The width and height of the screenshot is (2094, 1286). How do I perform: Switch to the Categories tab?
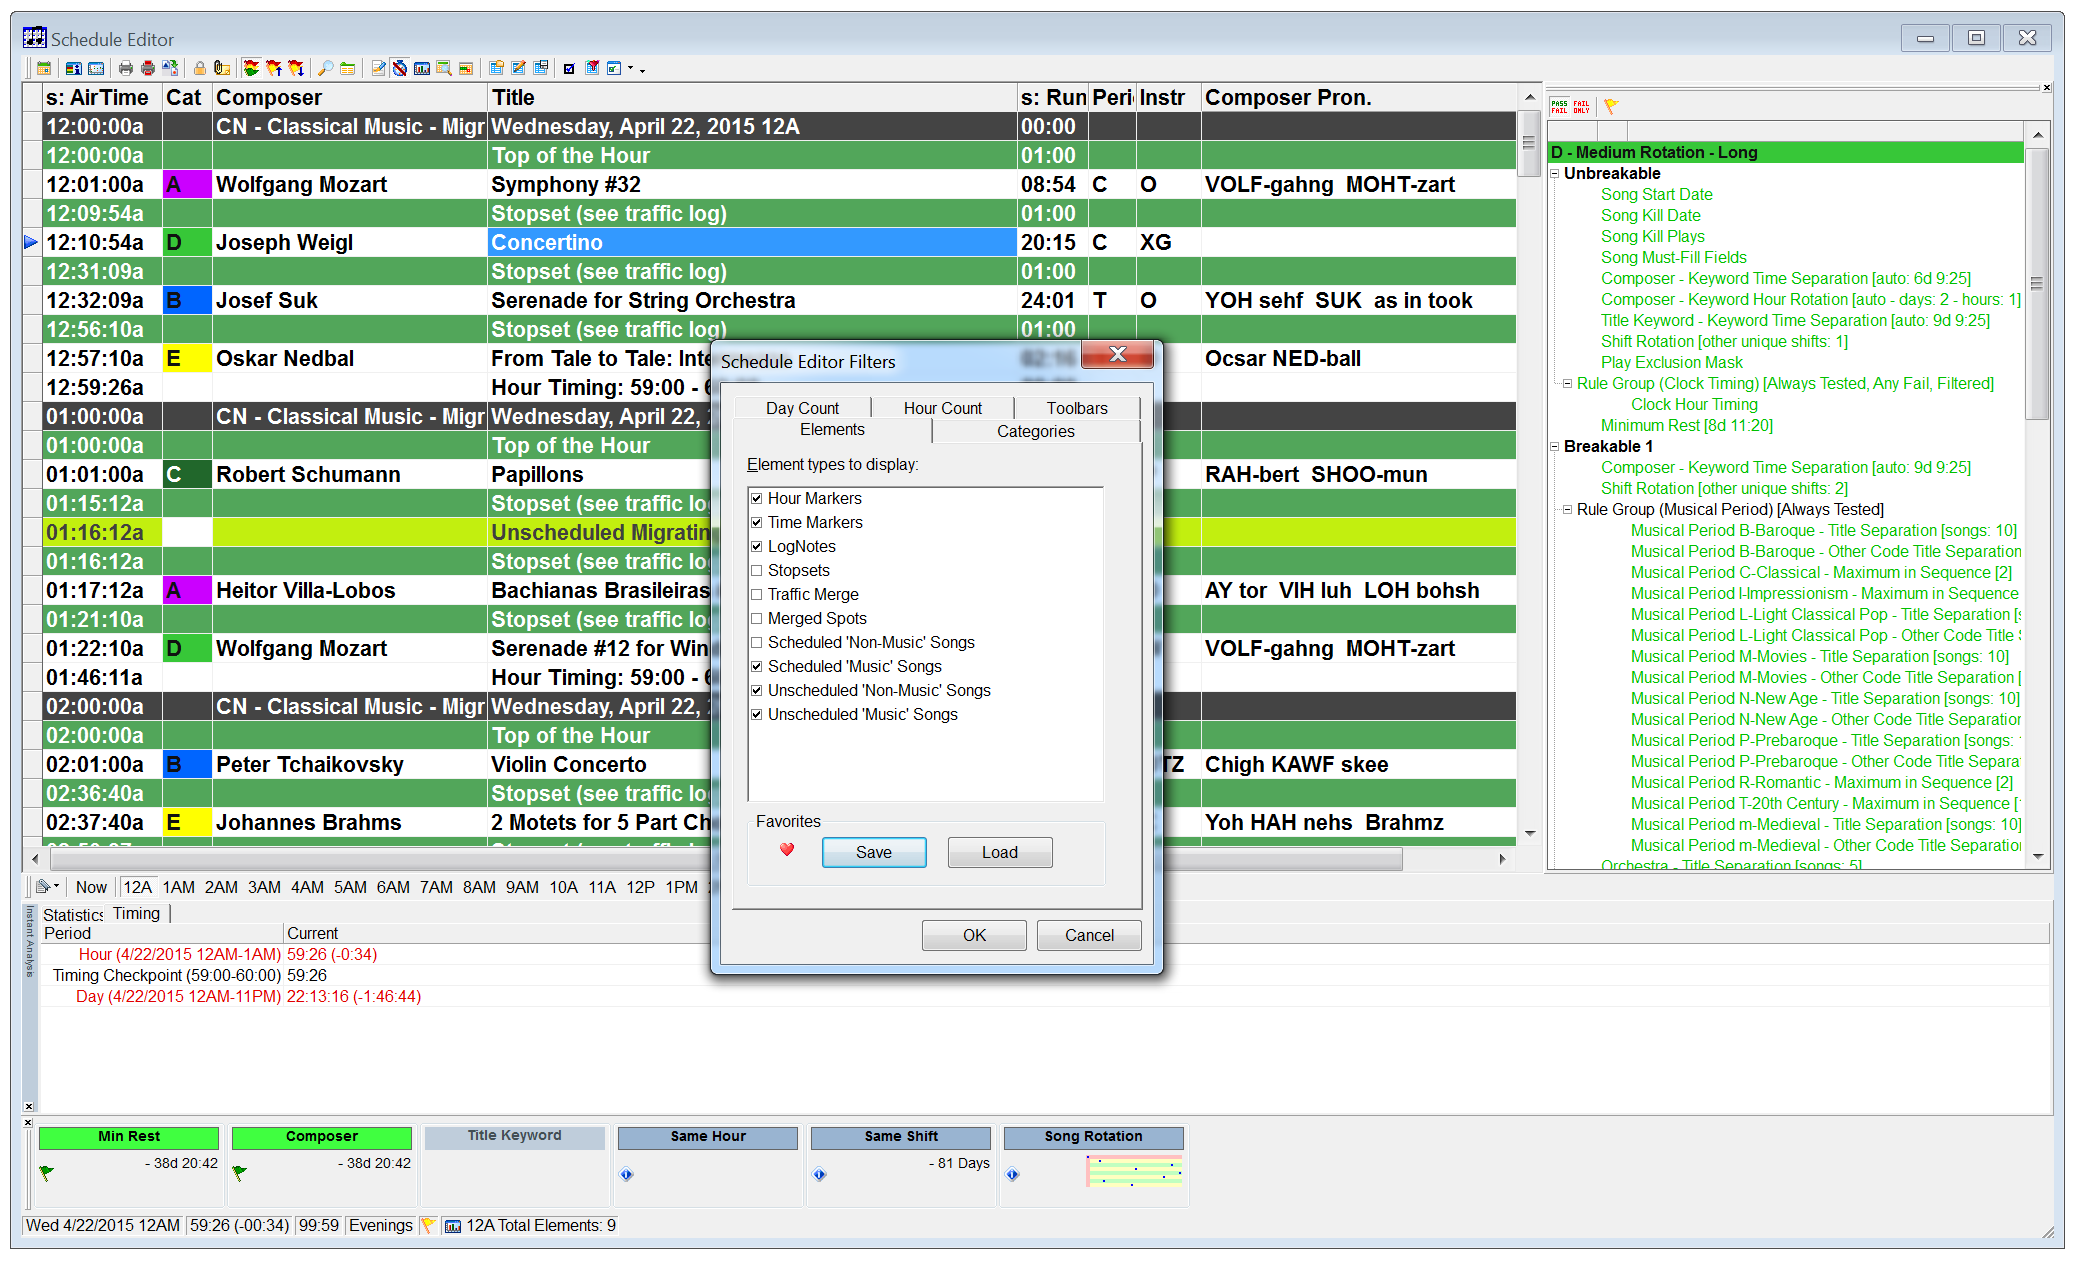(x=1035, y=431)
